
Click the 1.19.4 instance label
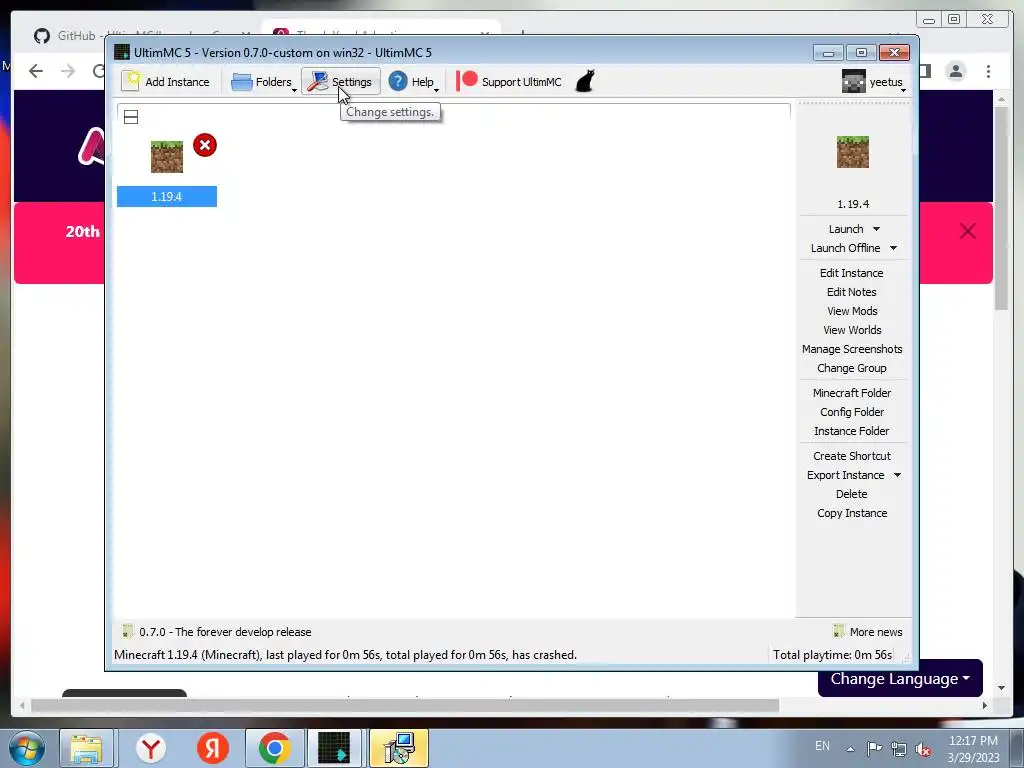[167, 197]
